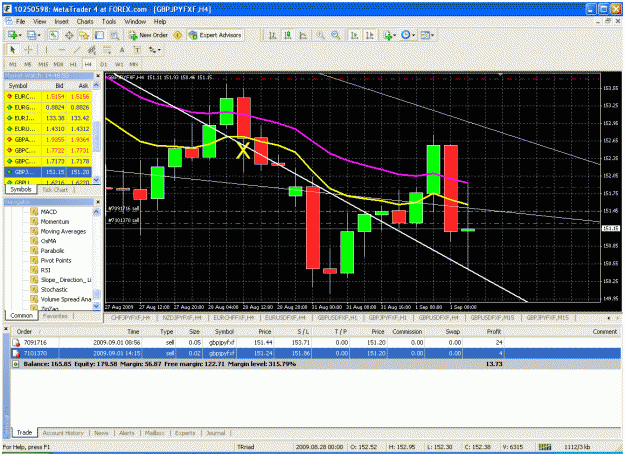Select the Cursor arrow tool
The height and width of the screenshot is (454, 625).
tap(13, 50)
